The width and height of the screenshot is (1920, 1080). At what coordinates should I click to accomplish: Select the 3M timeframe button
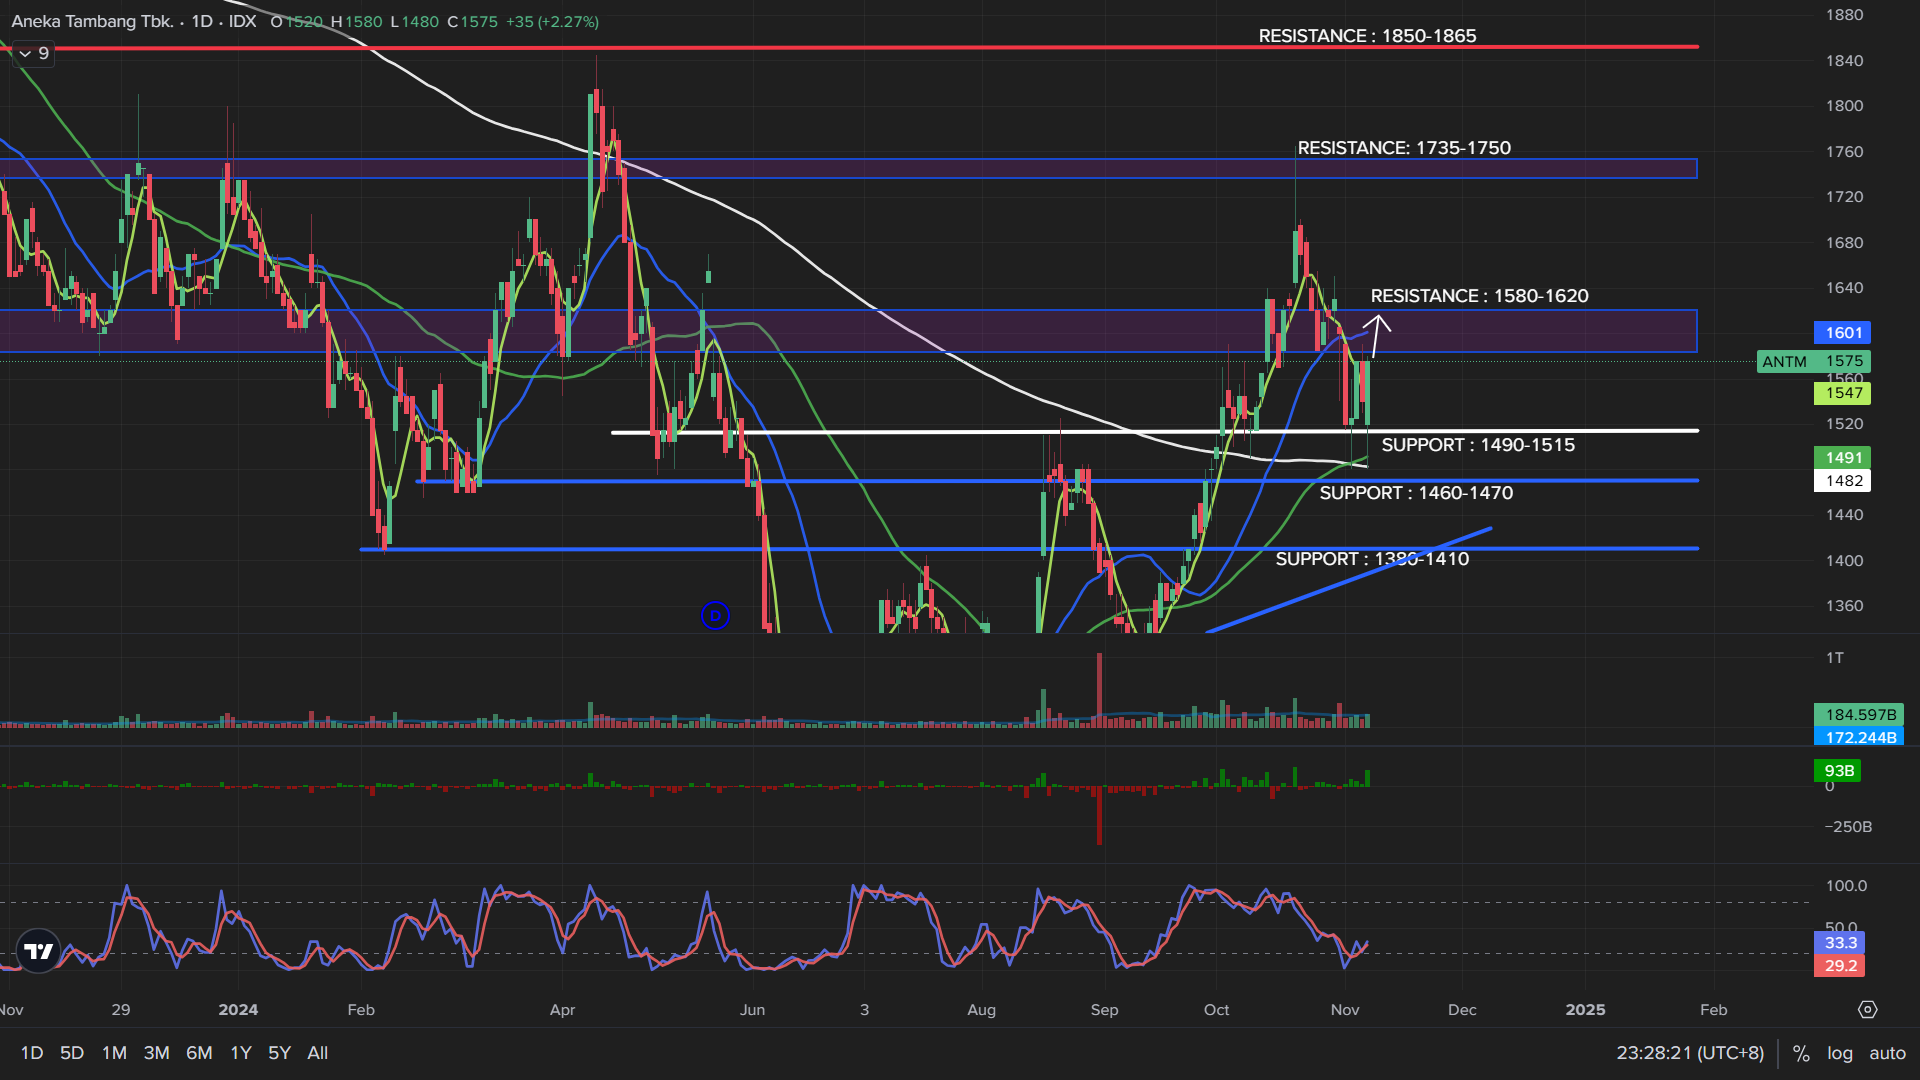point(156,1053)
